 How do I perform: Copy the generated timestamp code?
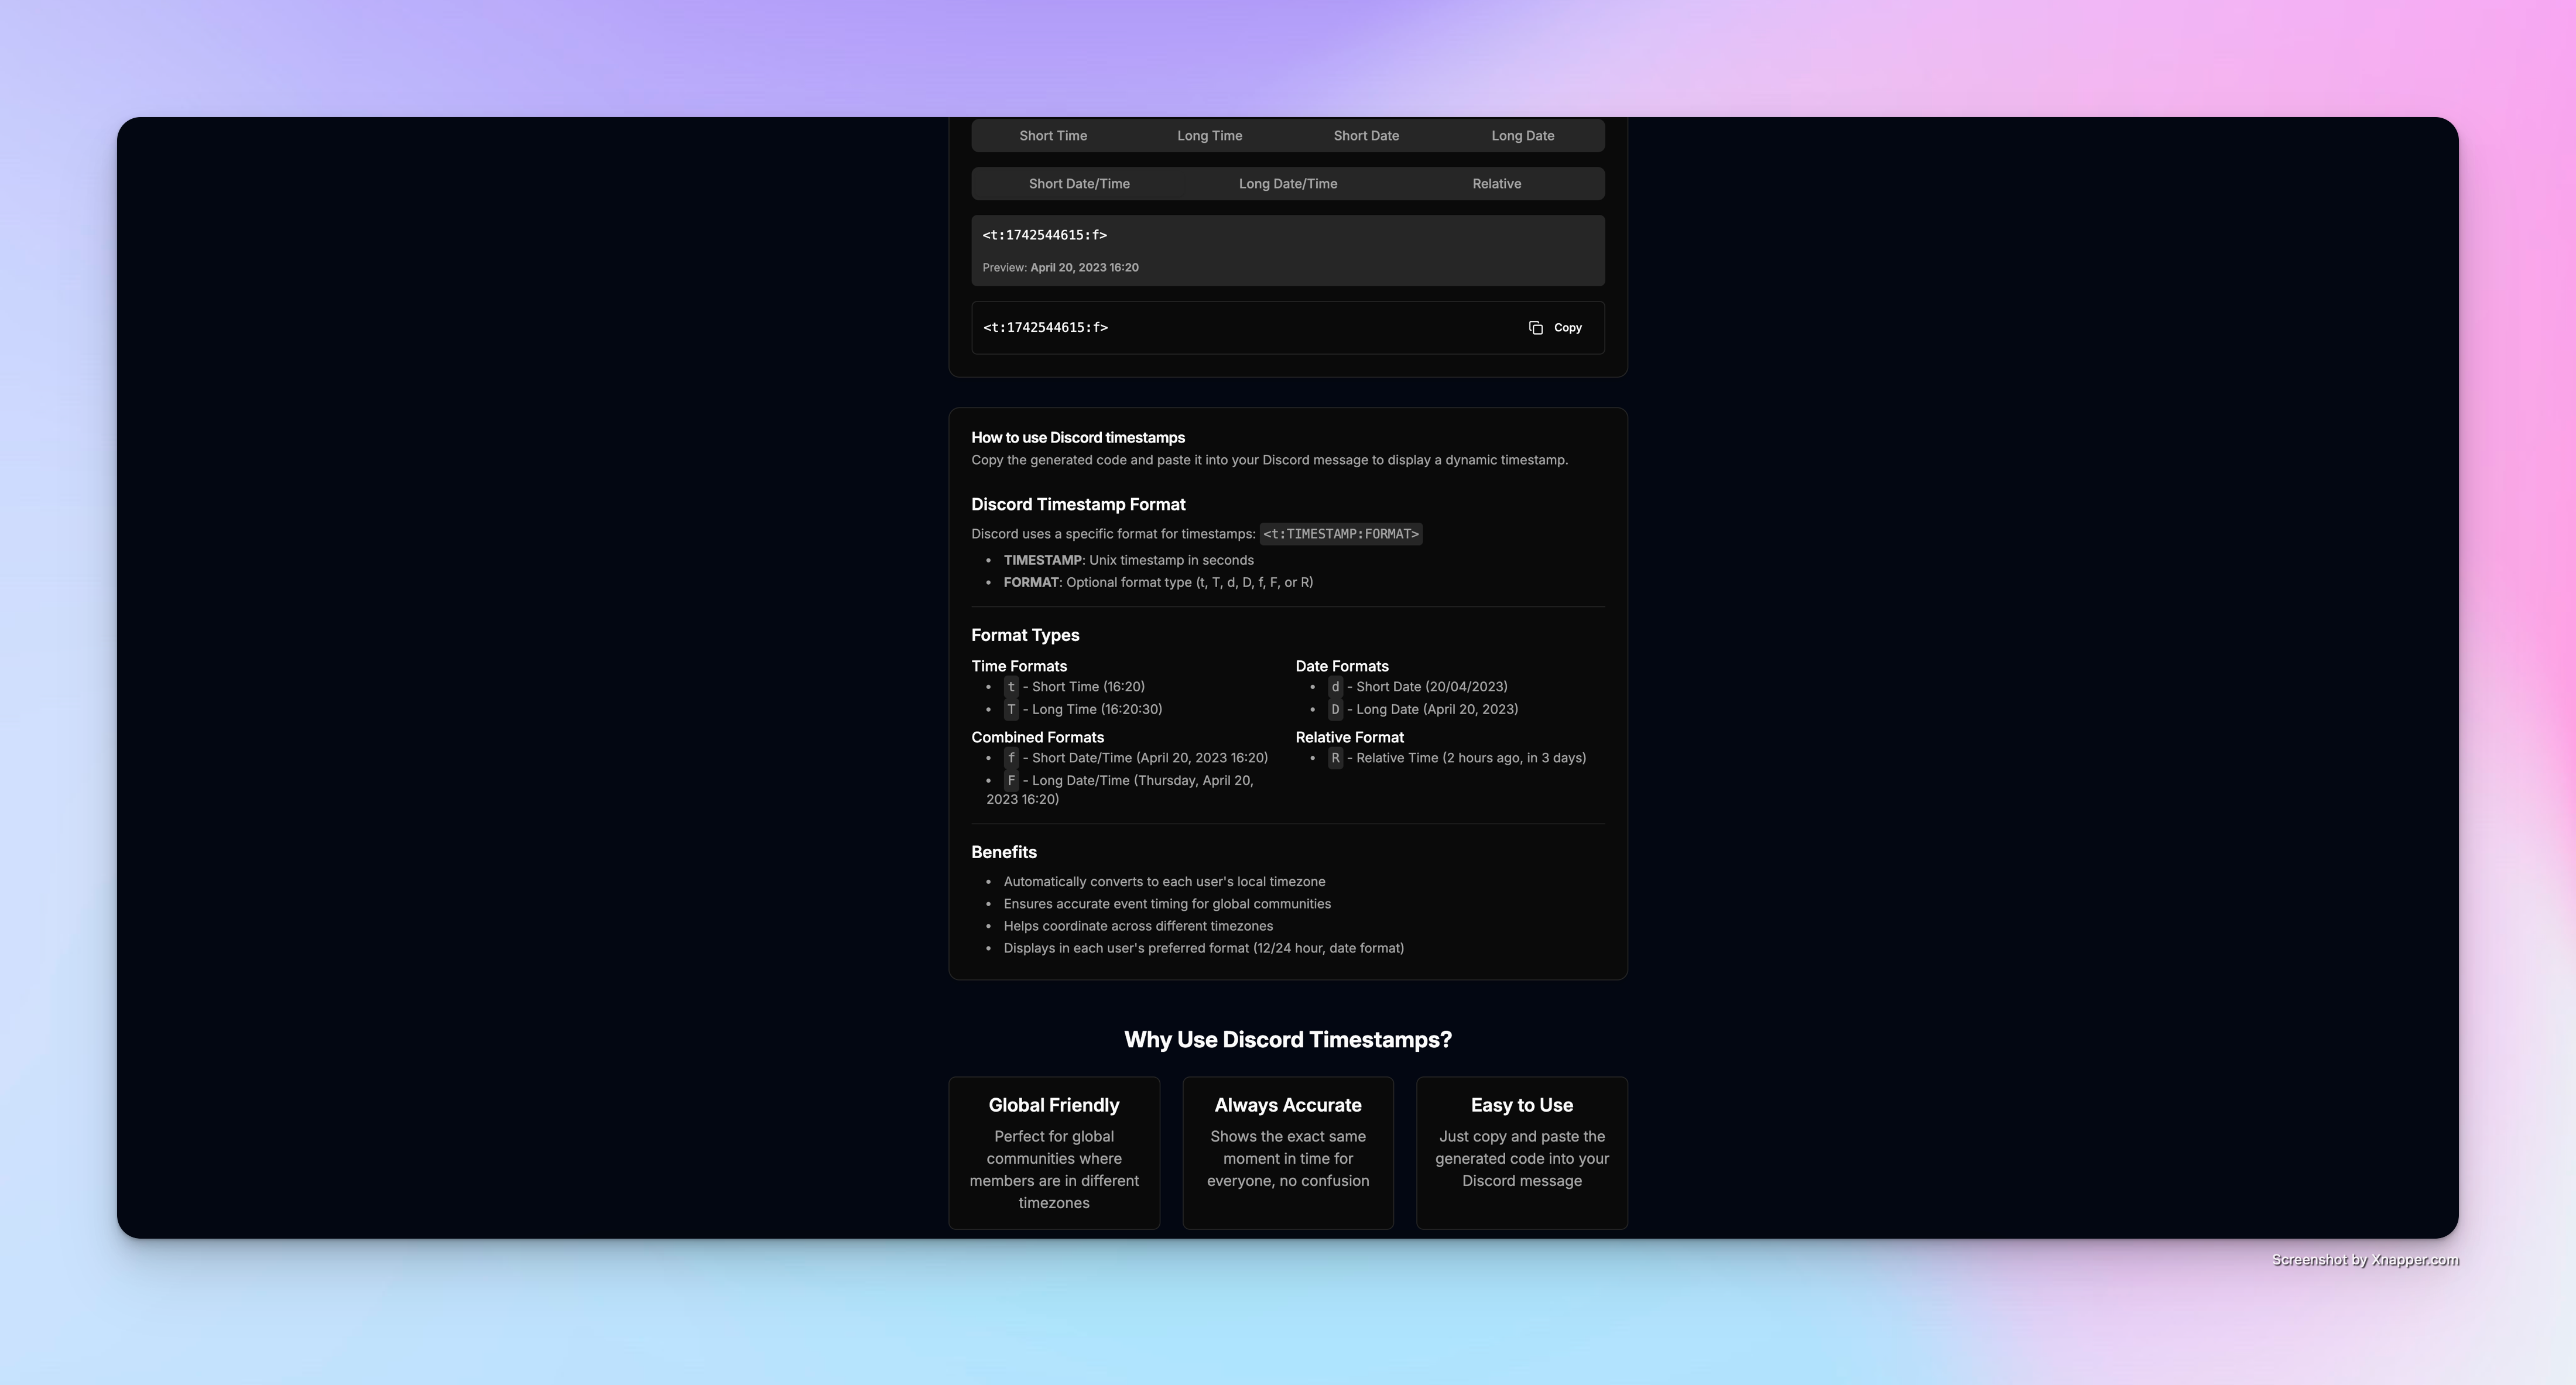click(1555, 328)
